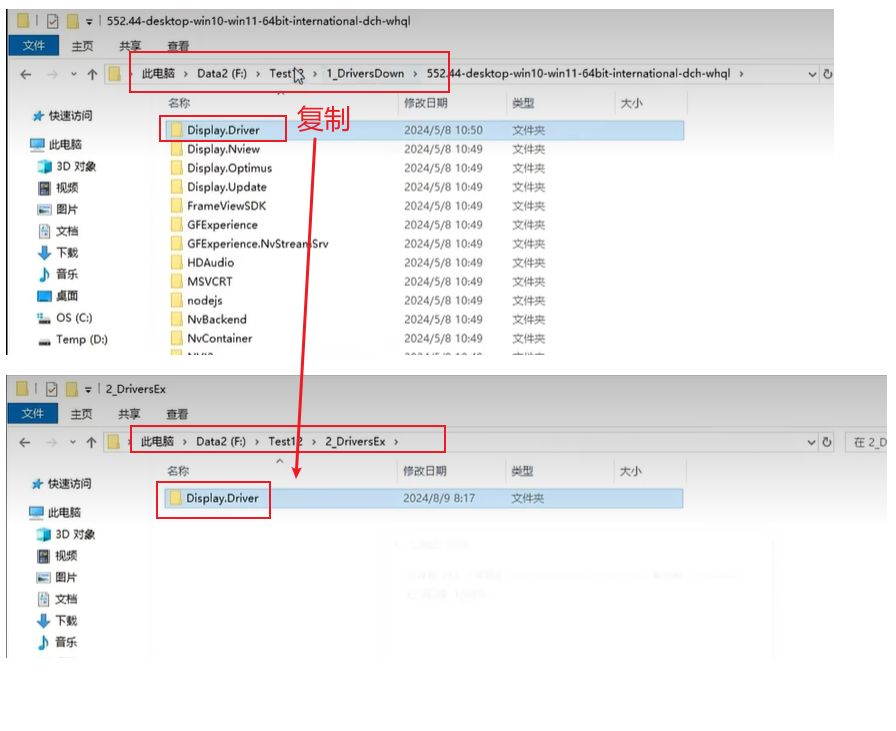
Task: Click the back arrow in the top window
Action: (25, 74)
